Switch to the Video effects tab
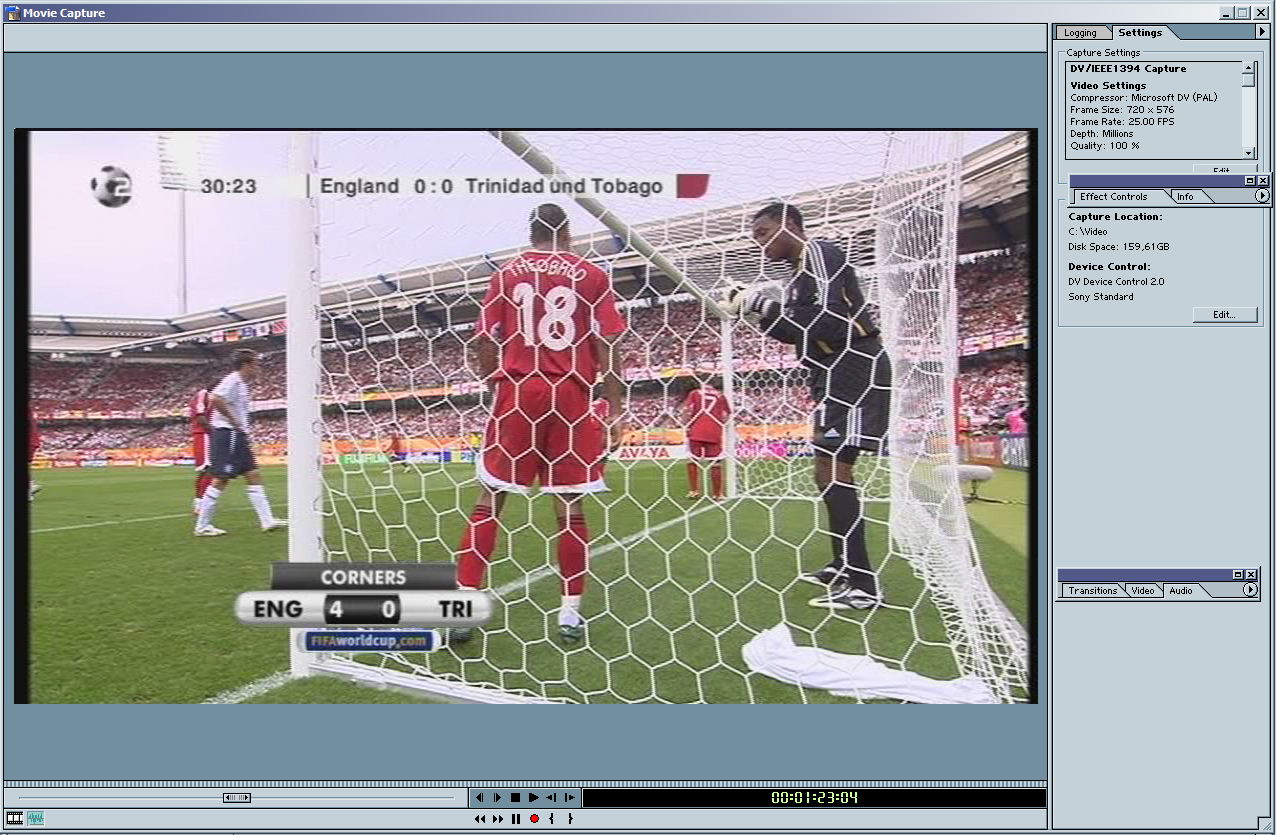 (1143, 591)
